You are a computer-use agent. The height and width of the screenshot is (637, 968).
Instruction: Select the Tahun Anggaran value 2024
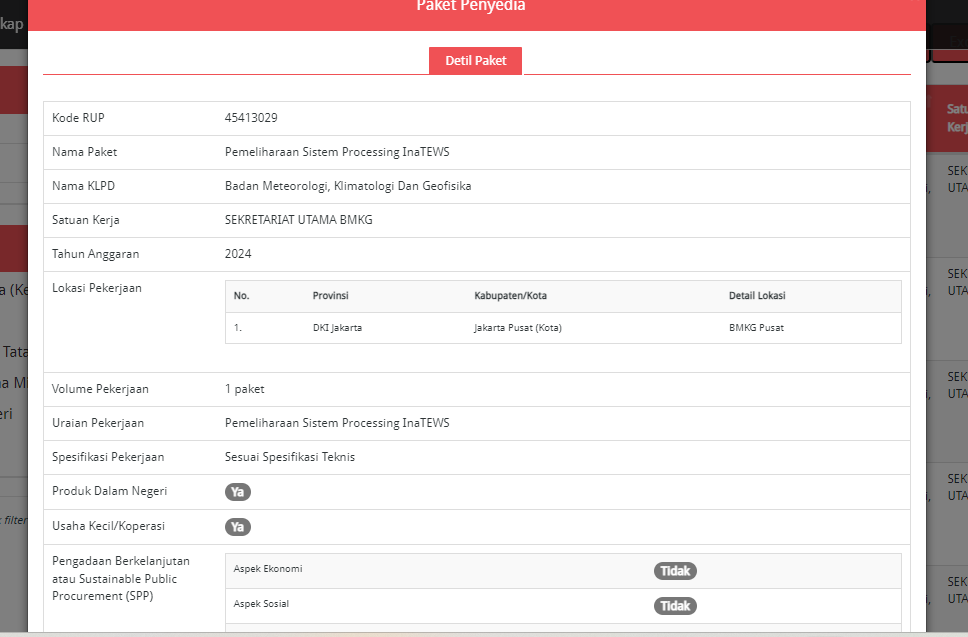point(238,254)
